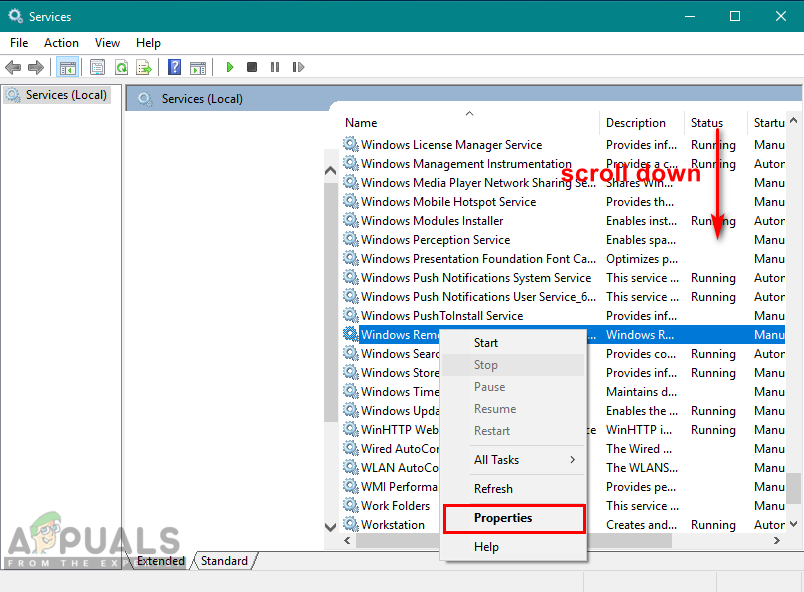
Task: Click 'Creates and...' description cell
Action: coord(641,525)
